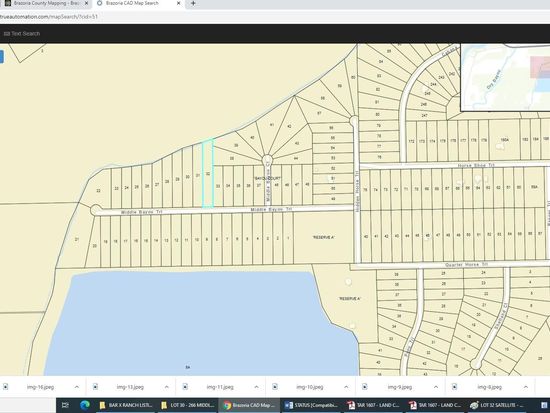Image resolution: width=550 pixels, height=413 pixels.
Task: Expand options for img-16.jpeg download
Action: (76, 387)
